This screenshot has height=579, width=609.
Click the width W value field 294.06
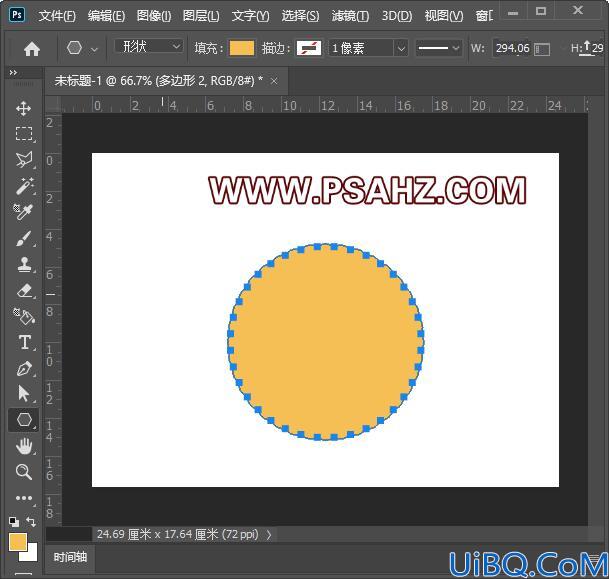[512, 49]
